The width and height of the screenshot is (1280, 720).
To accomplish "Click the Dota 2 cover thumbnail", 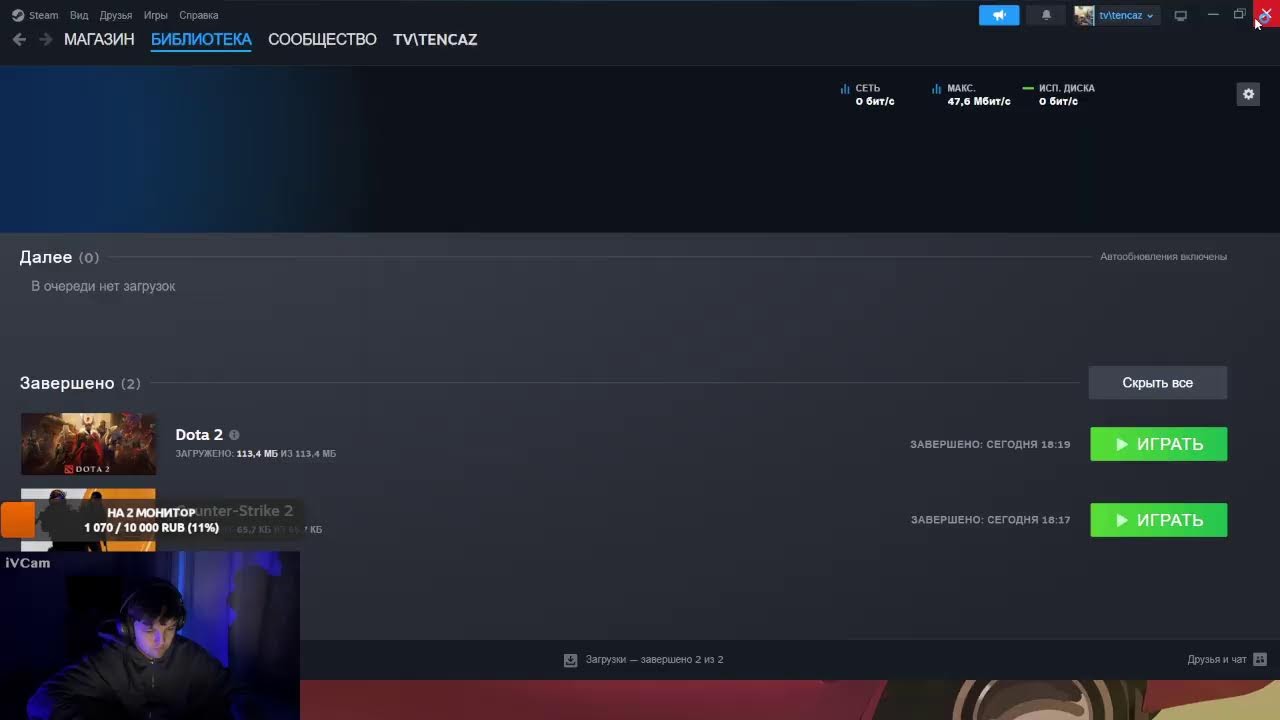I will (x=88, y=444).
